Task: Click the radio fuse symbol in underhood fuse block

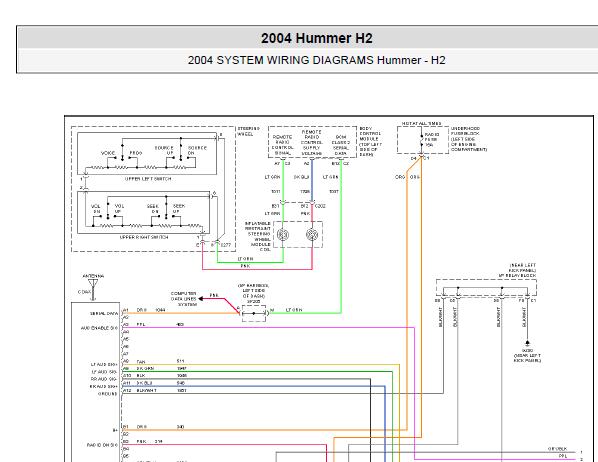Action: [x=422, y=140]
